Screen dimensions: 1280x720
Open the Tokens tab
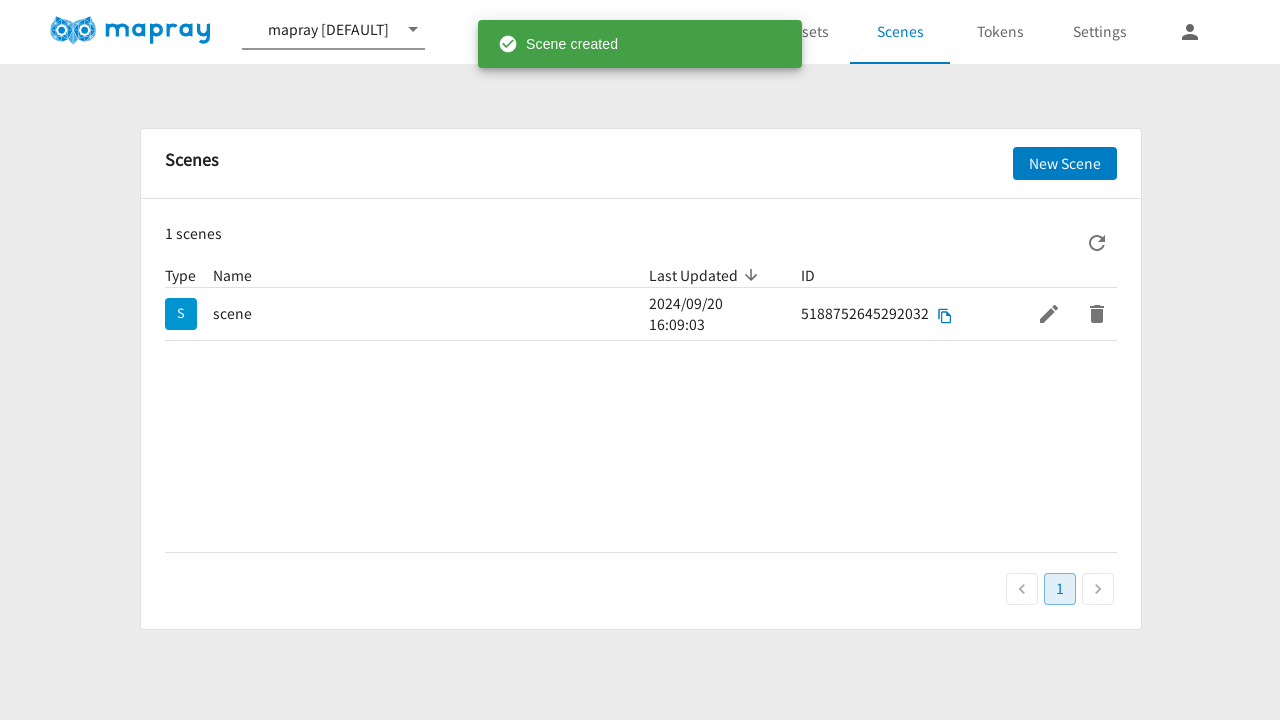(999, 32)
